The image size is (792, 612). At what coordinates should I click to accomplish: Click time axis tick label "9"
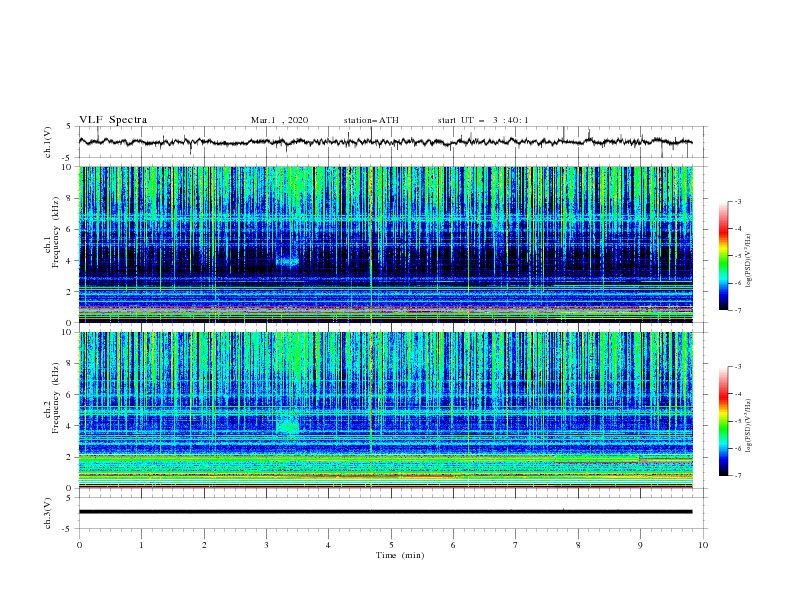coord(640,545)
